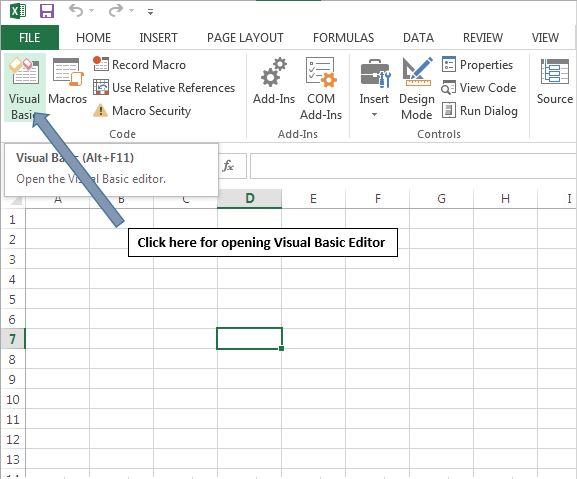Click Run Dialog icon
Image resolution: width=577 pixels, height=479 pixels.
449,110
